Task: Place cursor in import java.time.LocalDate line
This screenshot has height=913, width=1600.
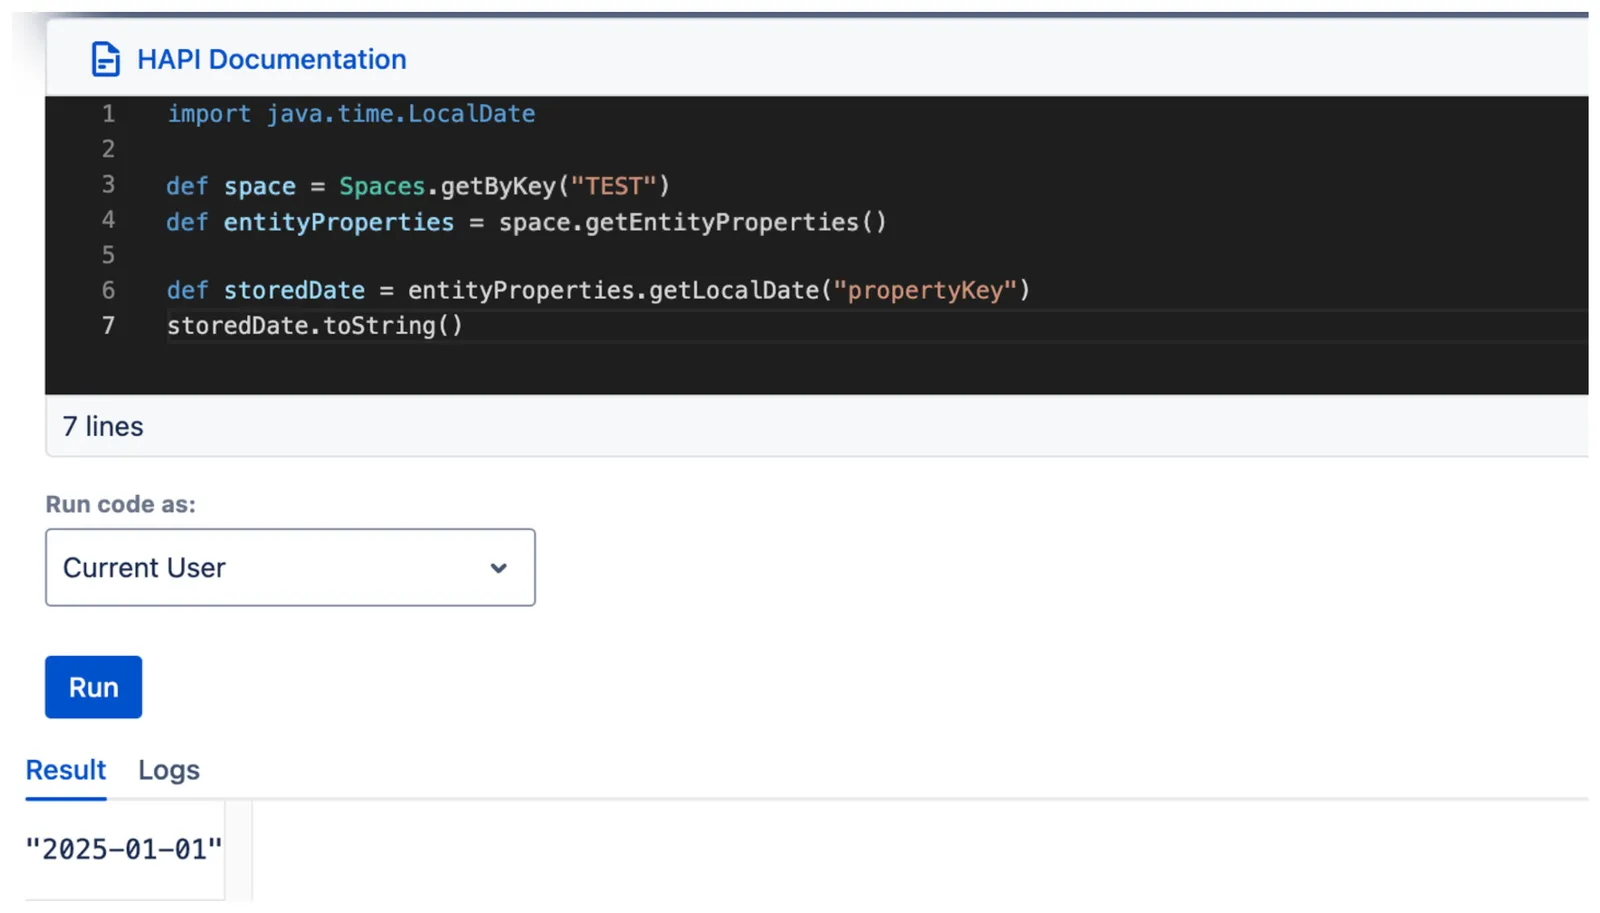Action: click(x=351, y=114)
